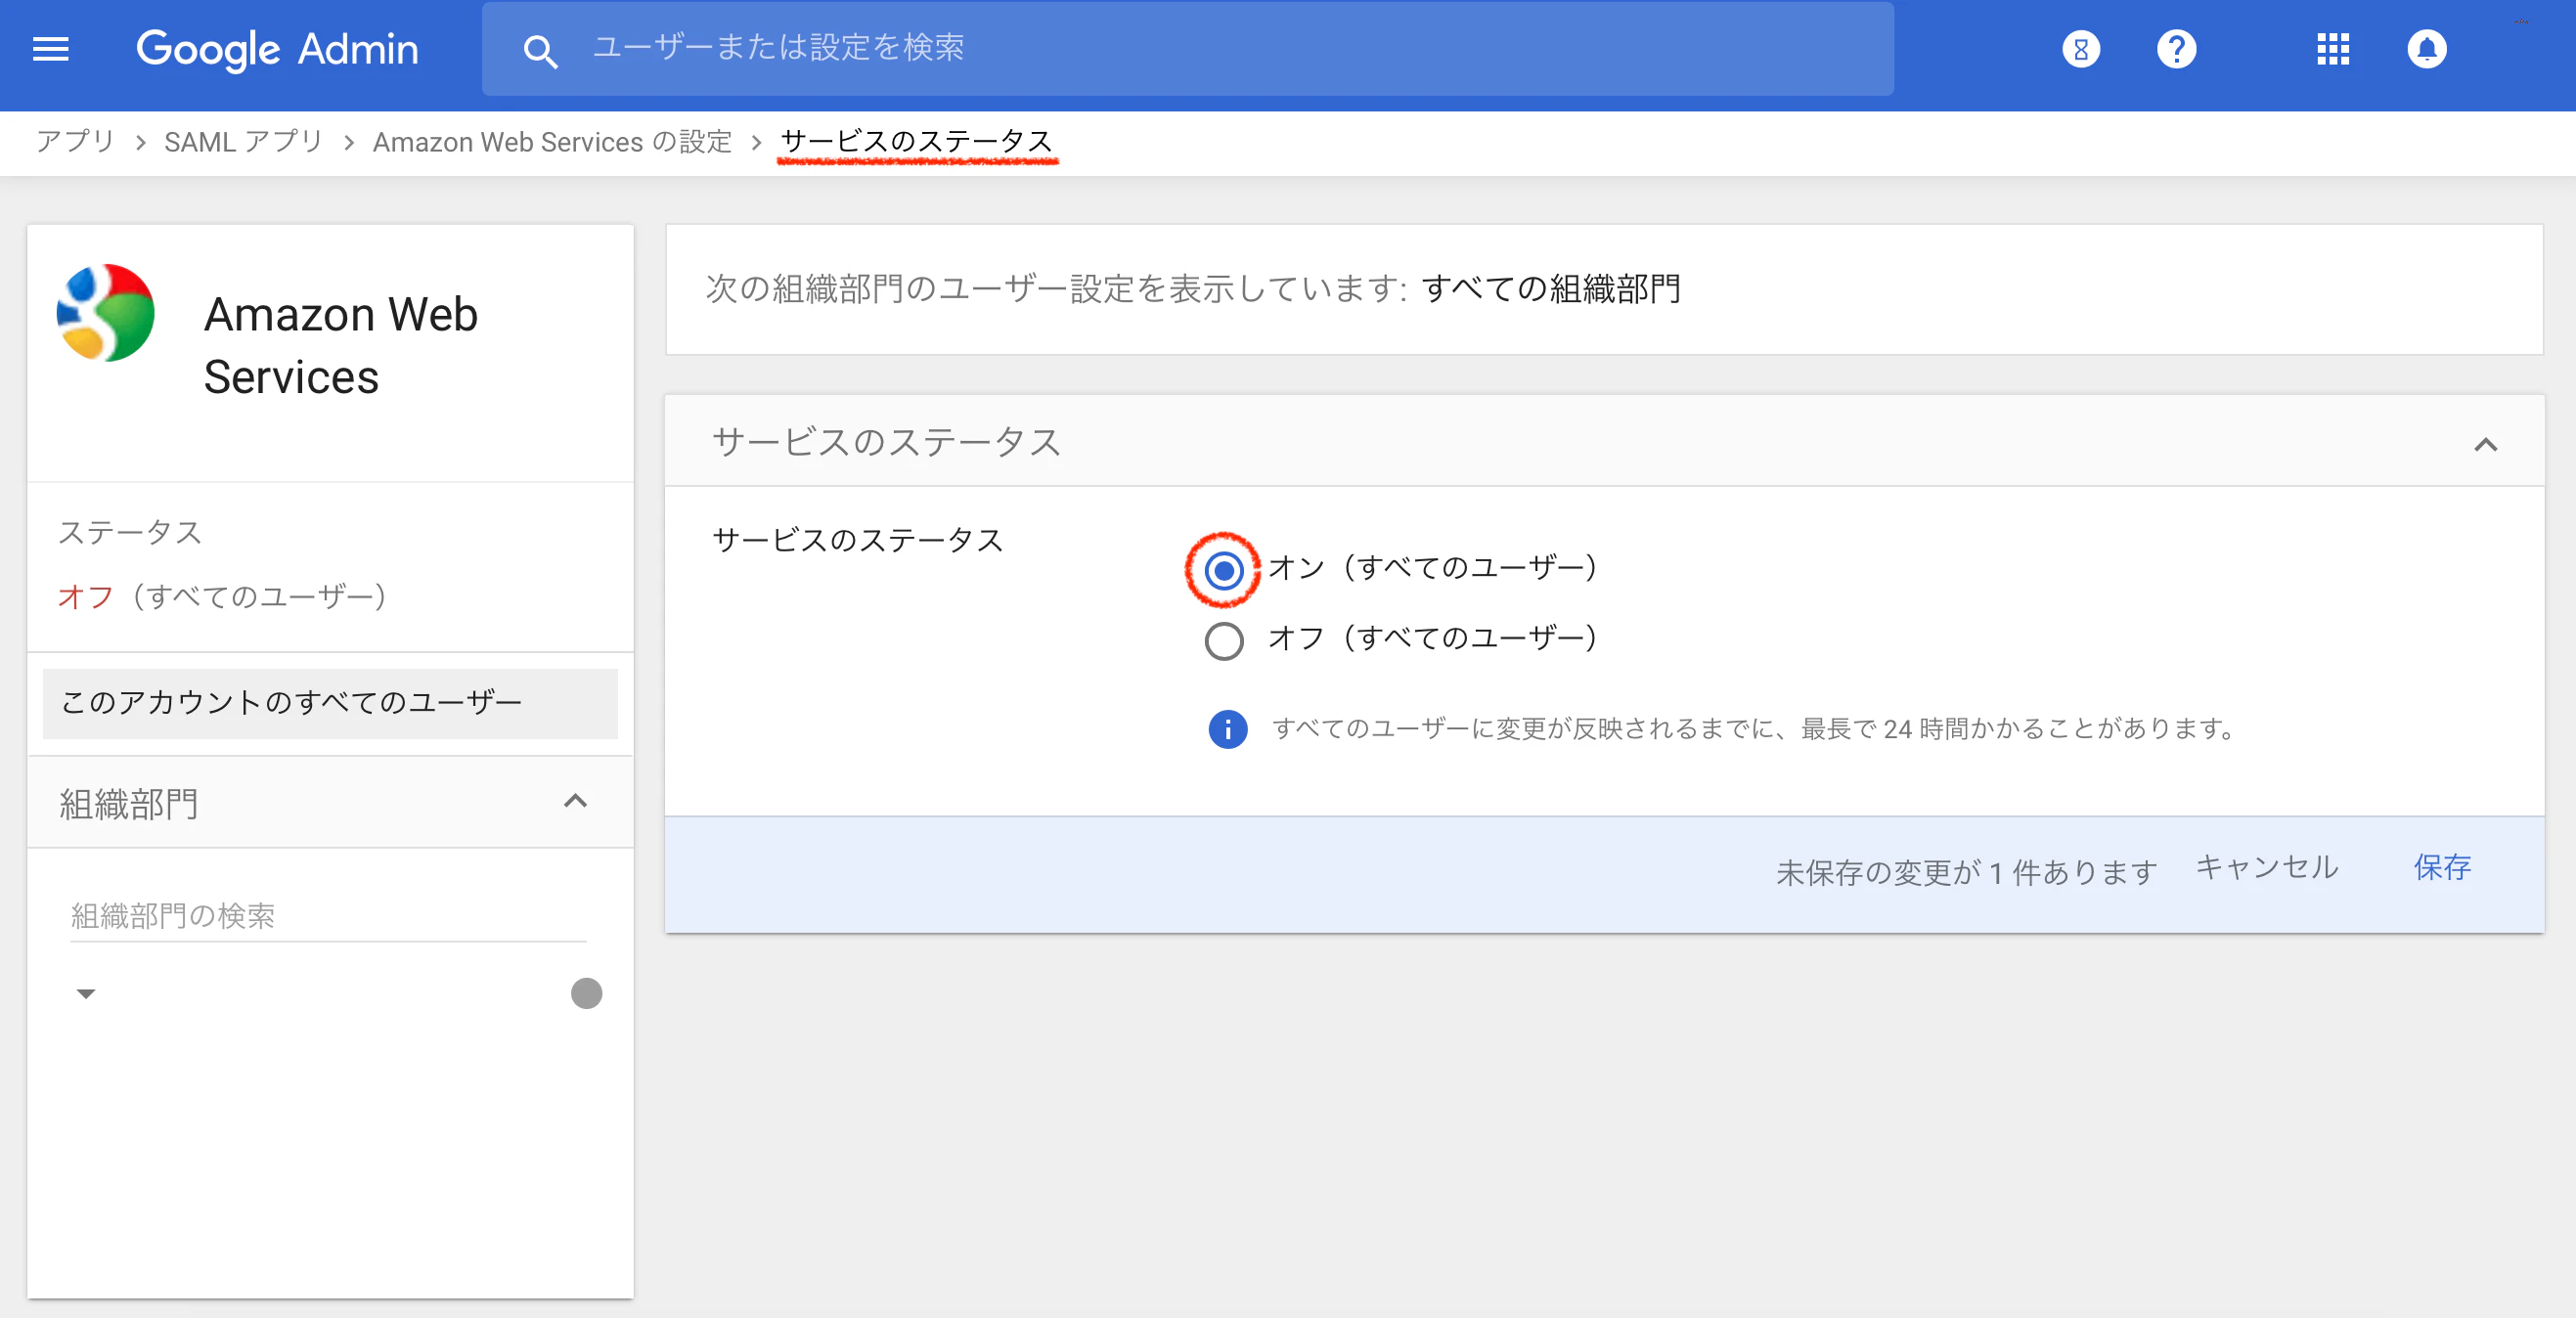Focus the user or settings search field
This screenshot has width=2576, height=1318.
(x=1187, y=49)
